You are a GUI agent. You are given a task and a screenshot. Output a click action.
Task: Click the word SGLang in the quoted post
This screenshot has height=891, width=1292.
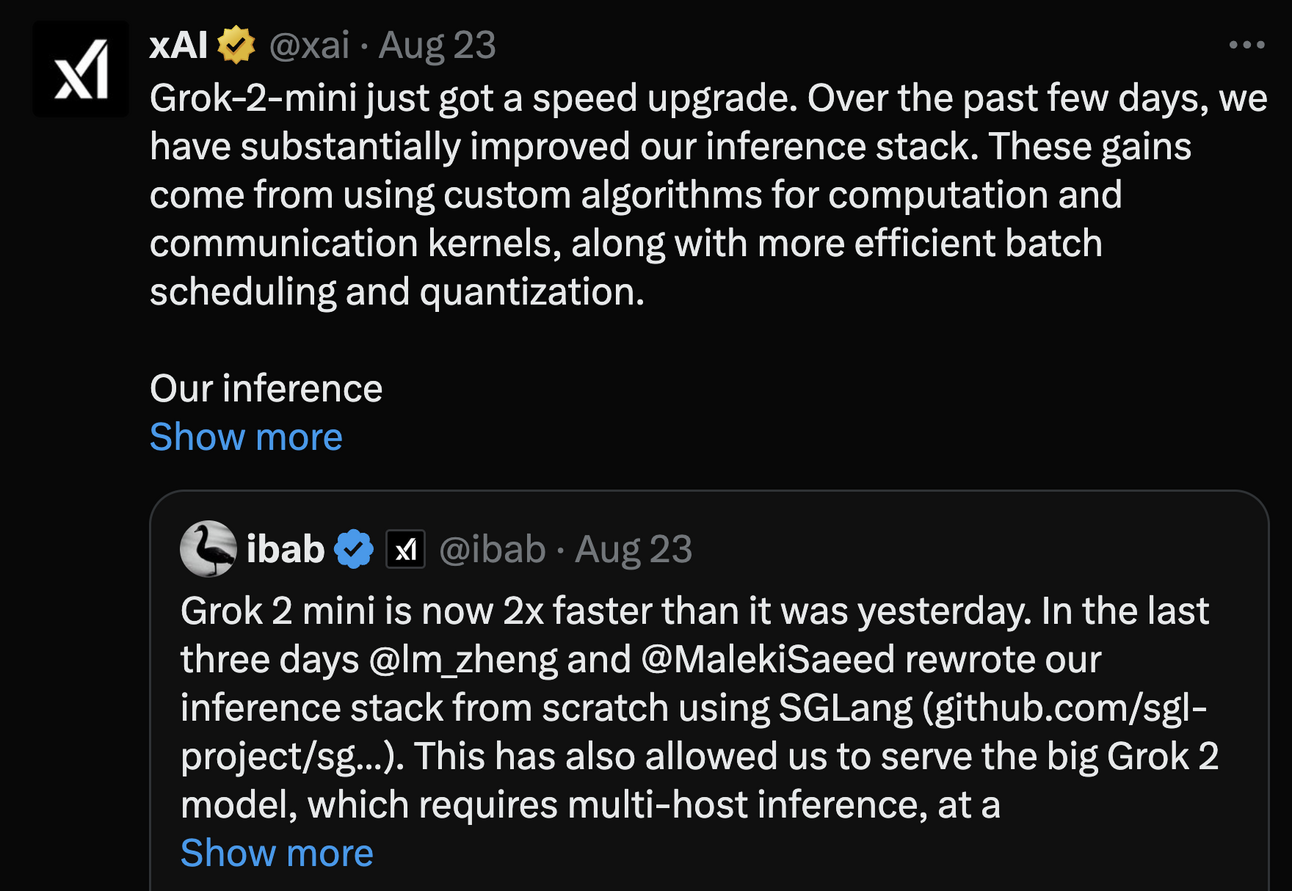(845, 708)
